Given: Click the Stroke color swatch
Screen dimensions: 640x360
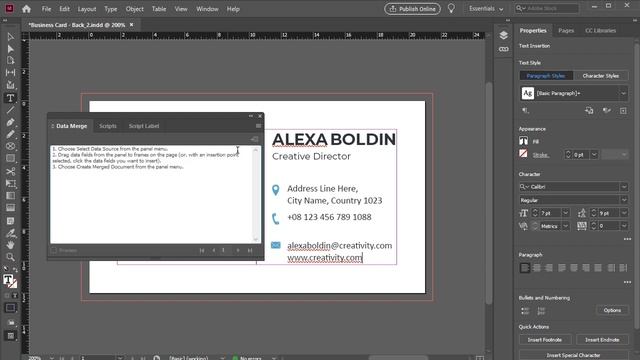Looking at the screenshot, I should [x=524, y=154].
